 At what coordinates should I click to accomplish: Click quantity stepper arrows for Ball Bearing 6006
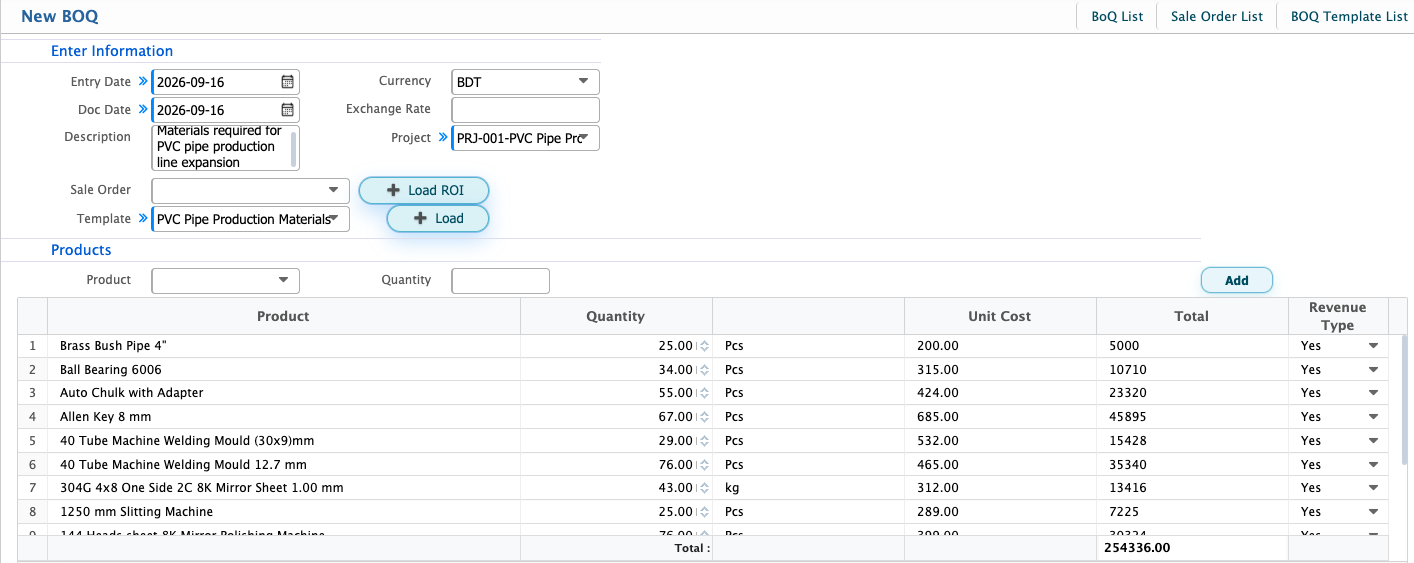pyautogui.click(x=704, y=370)
